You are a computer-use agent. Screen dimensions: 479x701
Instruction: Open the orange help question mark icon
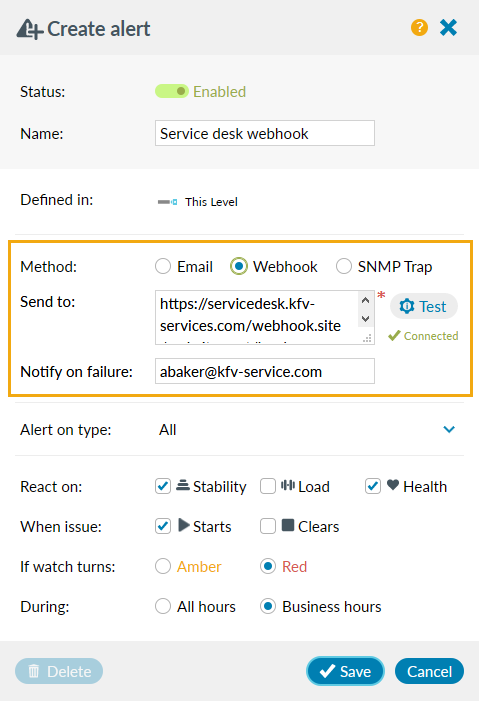tap(419, 28)
